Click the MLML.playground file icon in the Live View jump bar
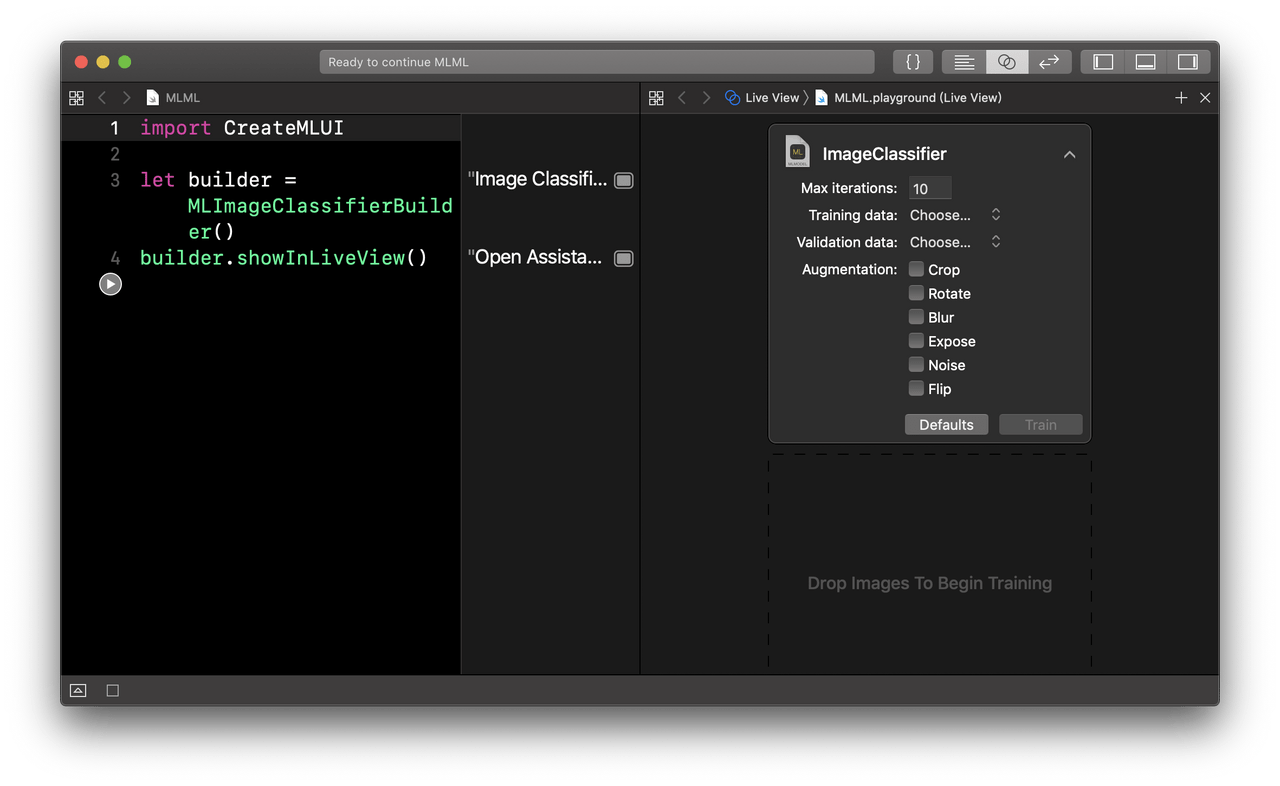Viewport: 1280px width, 786px height. click(x=822, y=98)
